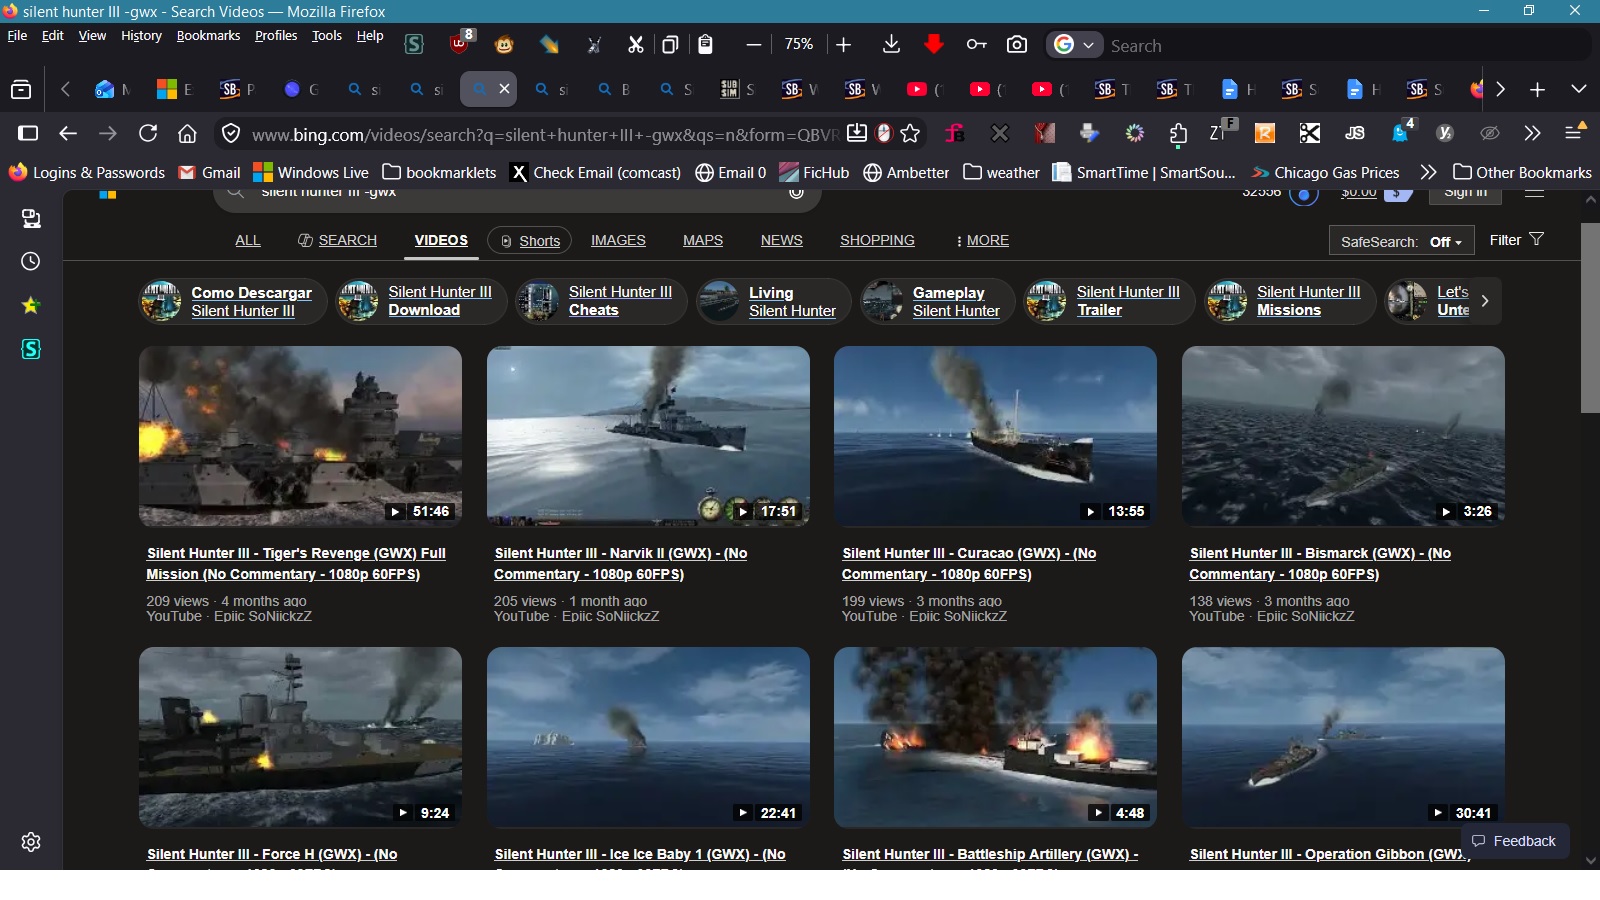Go to the home page icon
The height and width of the screenshot is (900, 1600).
(x=187, y=133)
